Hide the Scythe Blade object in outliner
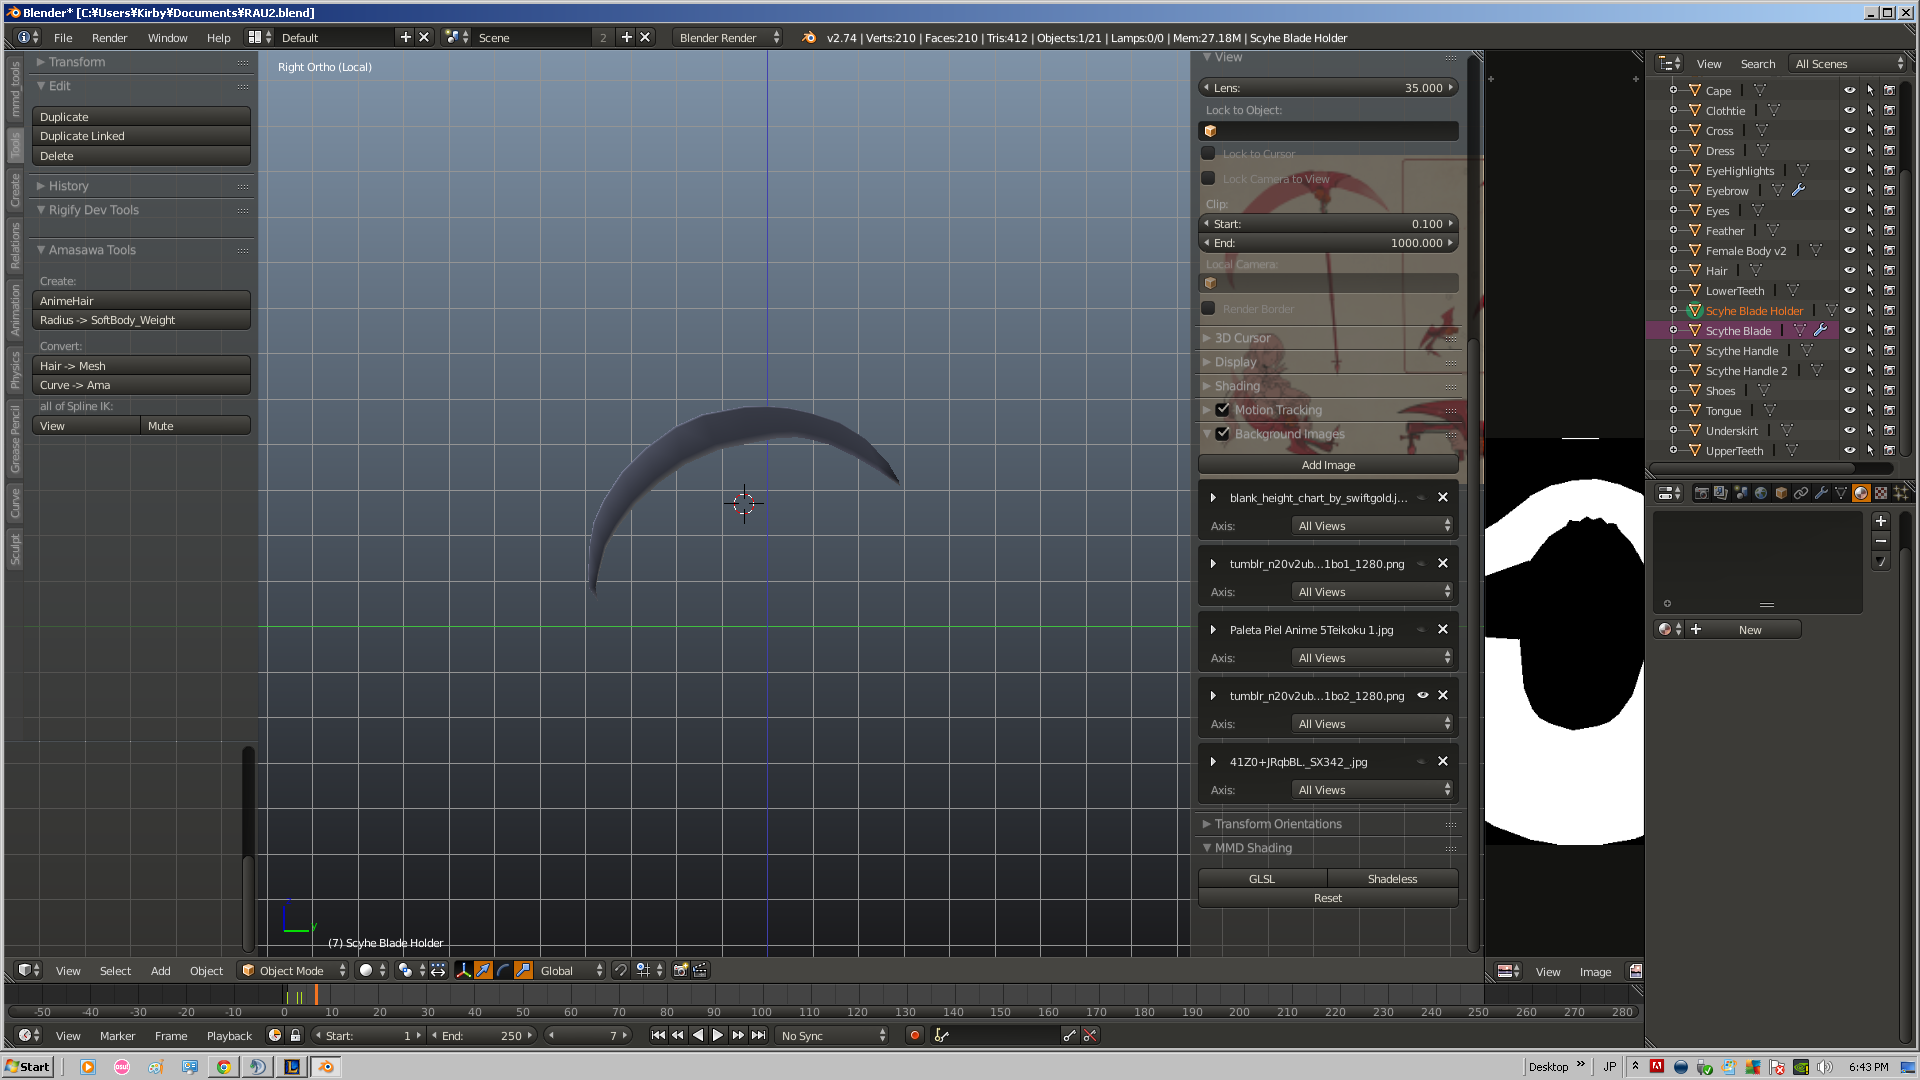Screen dimensions: 1920x1080 (x=1850, y=331)
